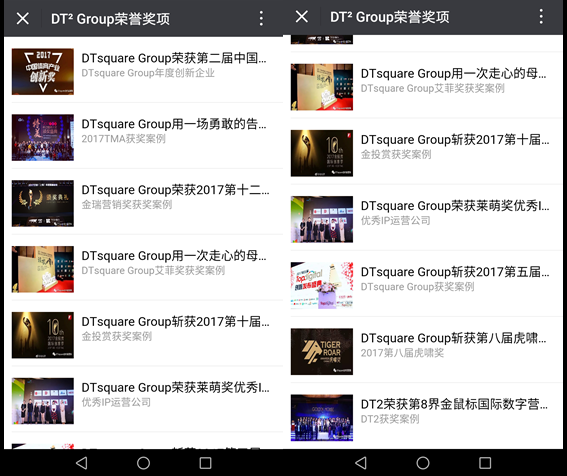Open 莱萌奖 stage photo thumbnail on right screen
The image size is (567, 476).
pyautogui.click(x=322, y=219)
